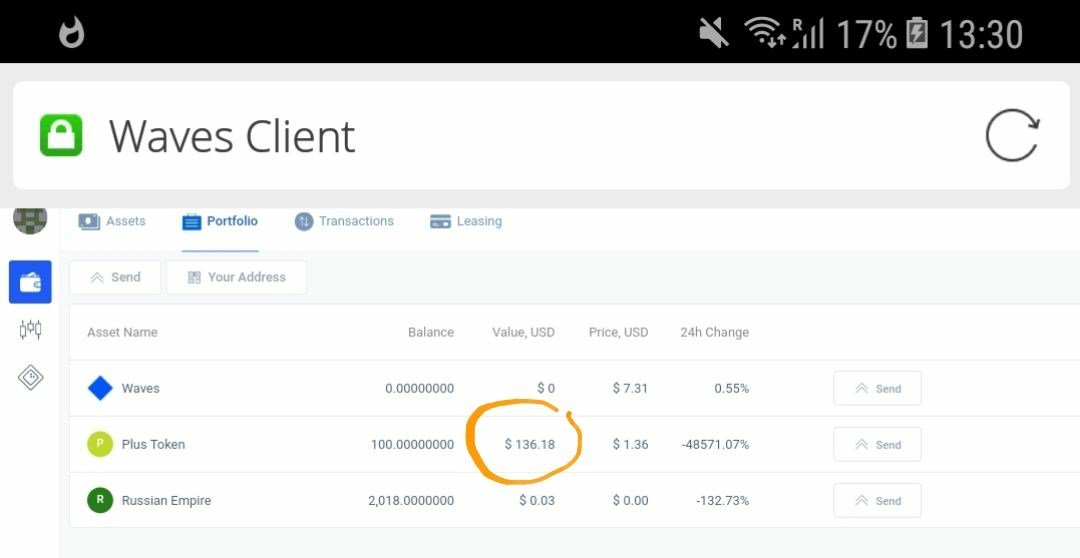Click the 0.00000000 Waves balance
This screenshot has width=1080, height=558.
[x=419, y=389]
